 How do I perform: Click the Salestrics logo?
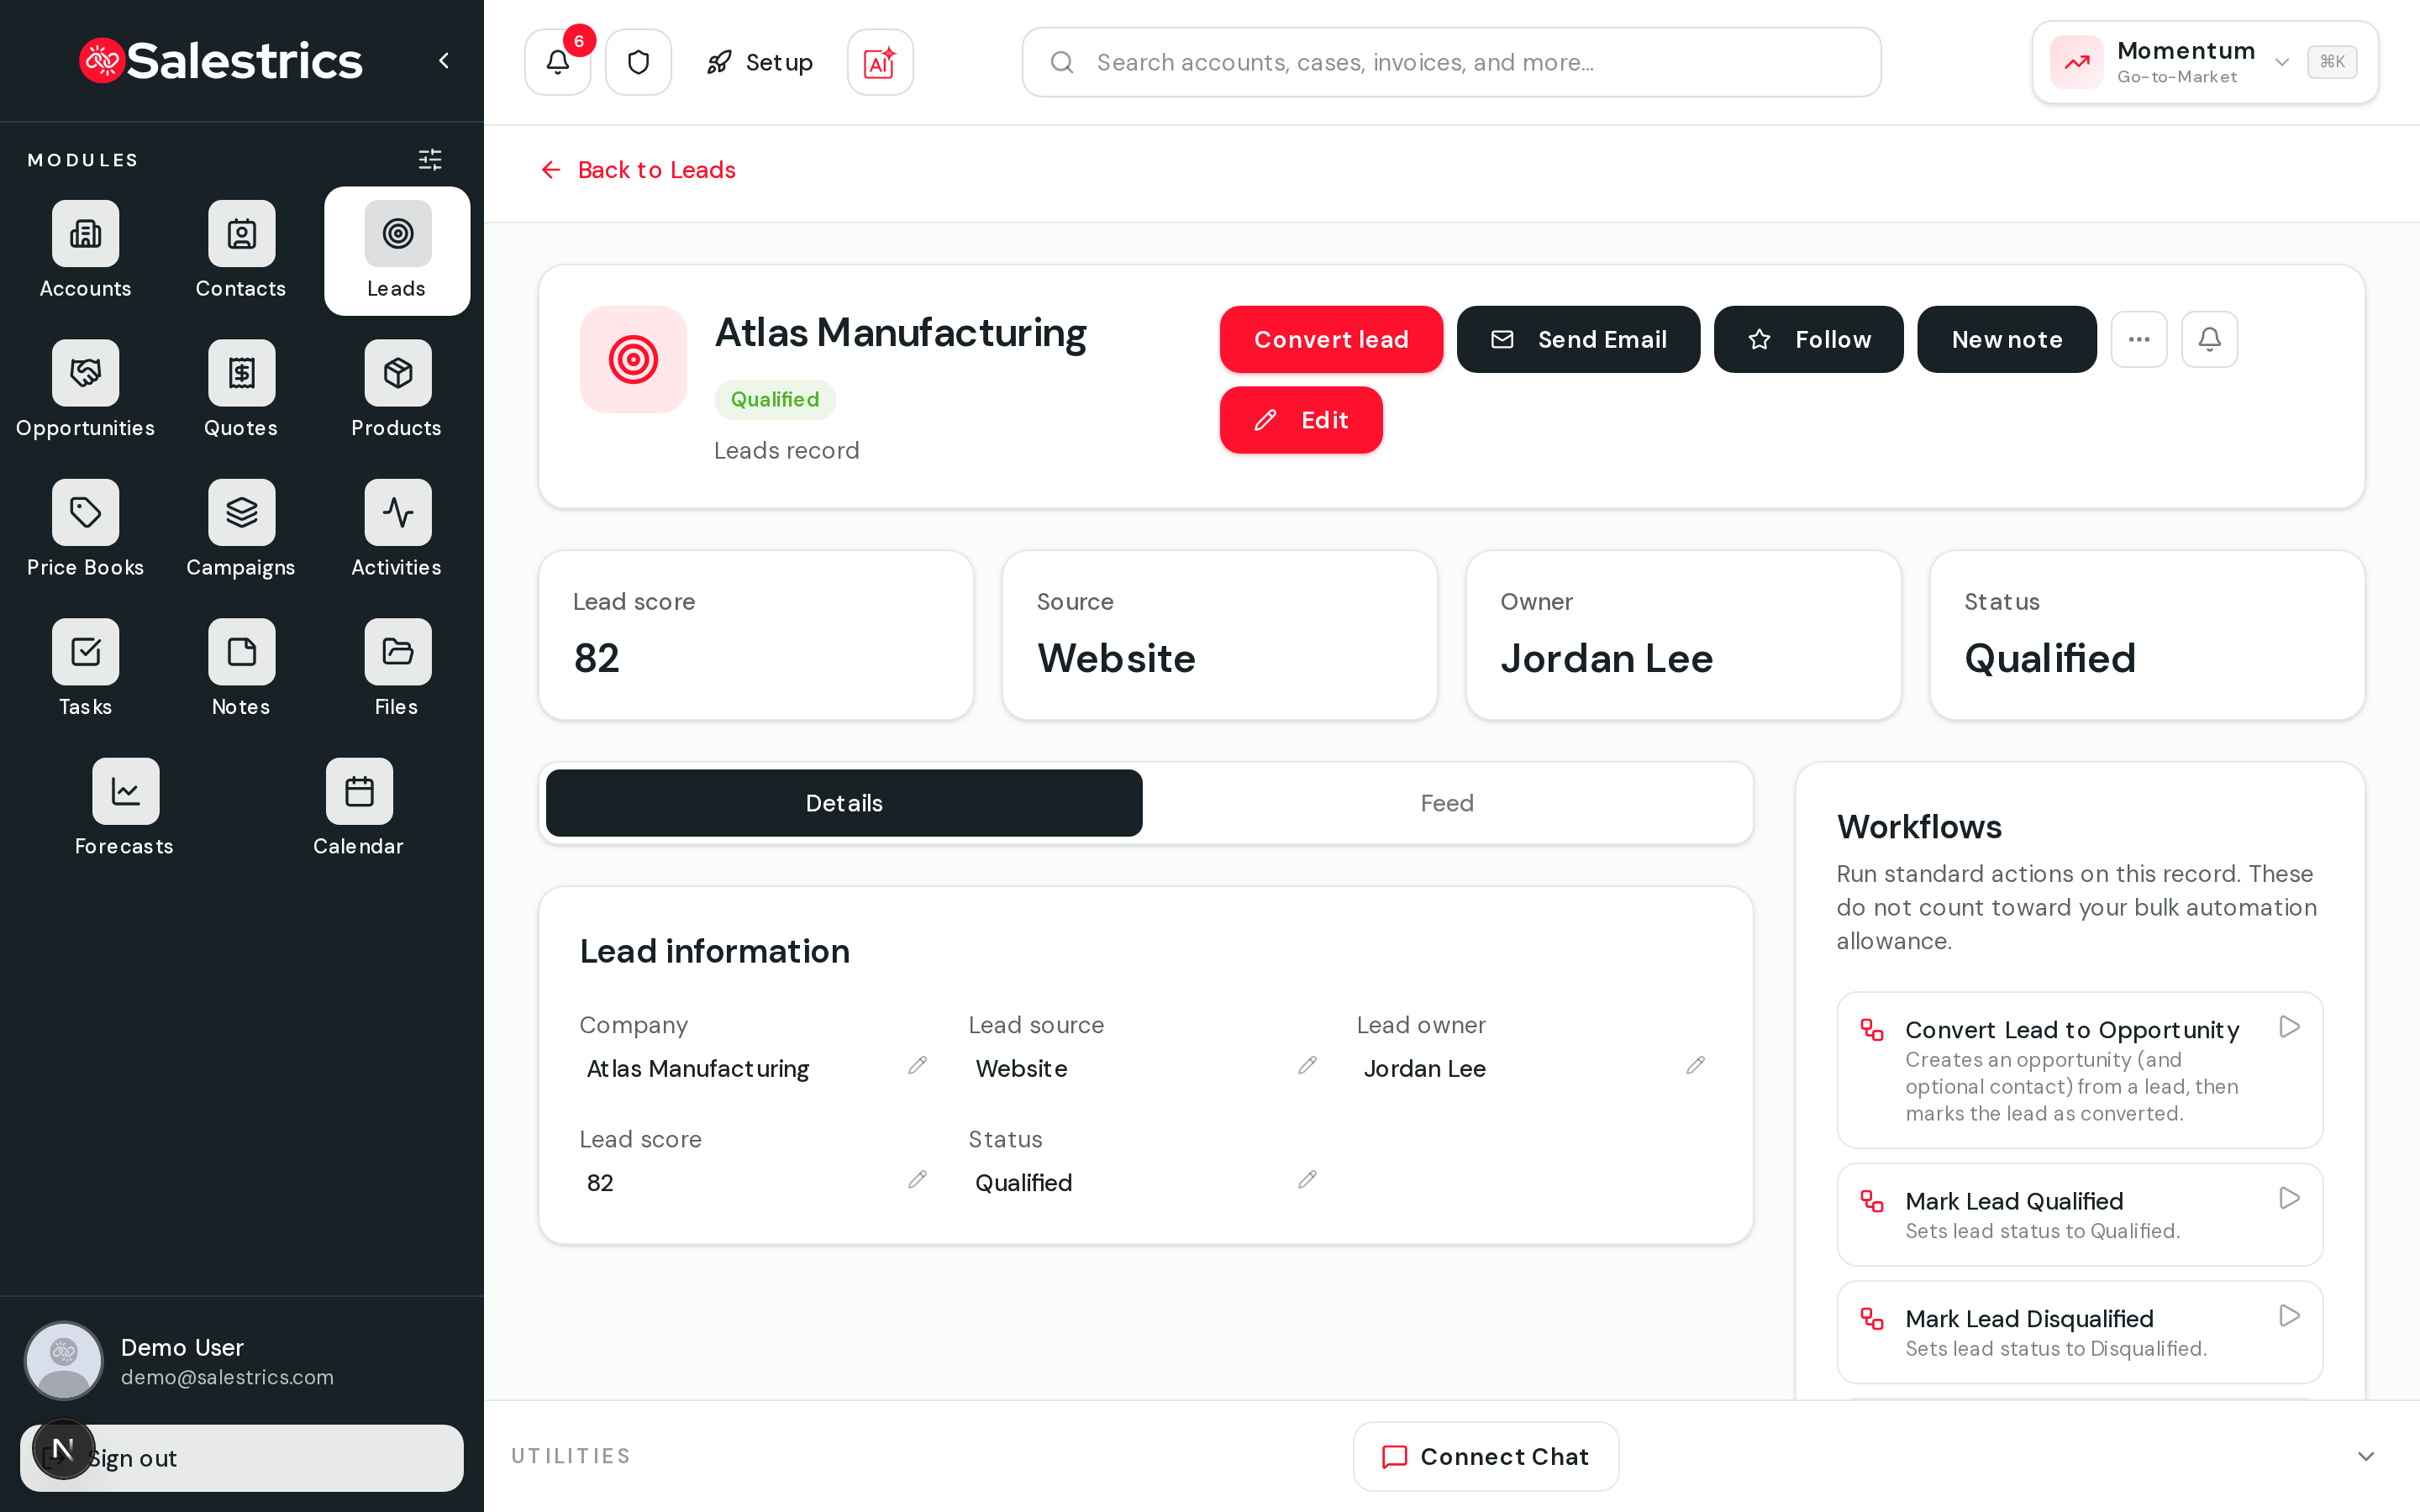tap(220, 61)
